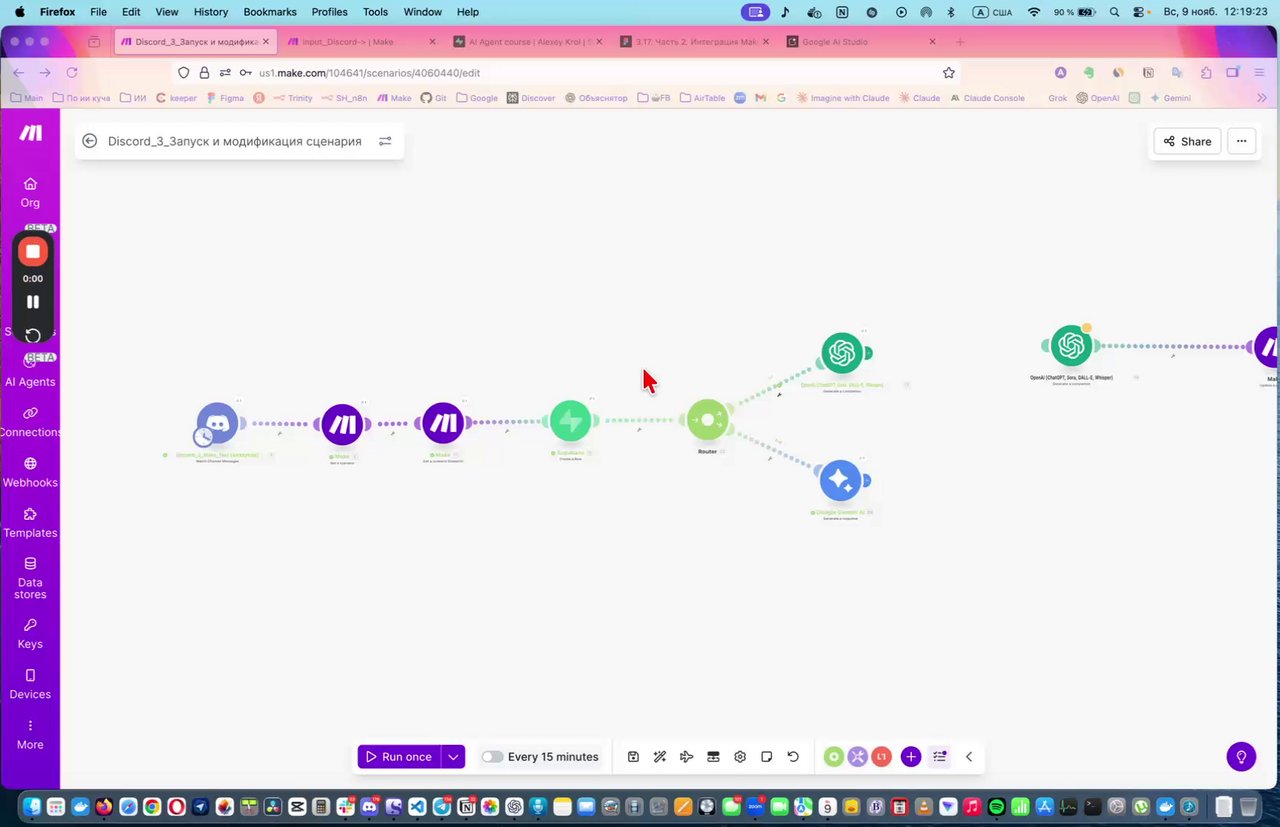
Task: Open scenario options sliders icon beside name
Action: coord(385,141)
